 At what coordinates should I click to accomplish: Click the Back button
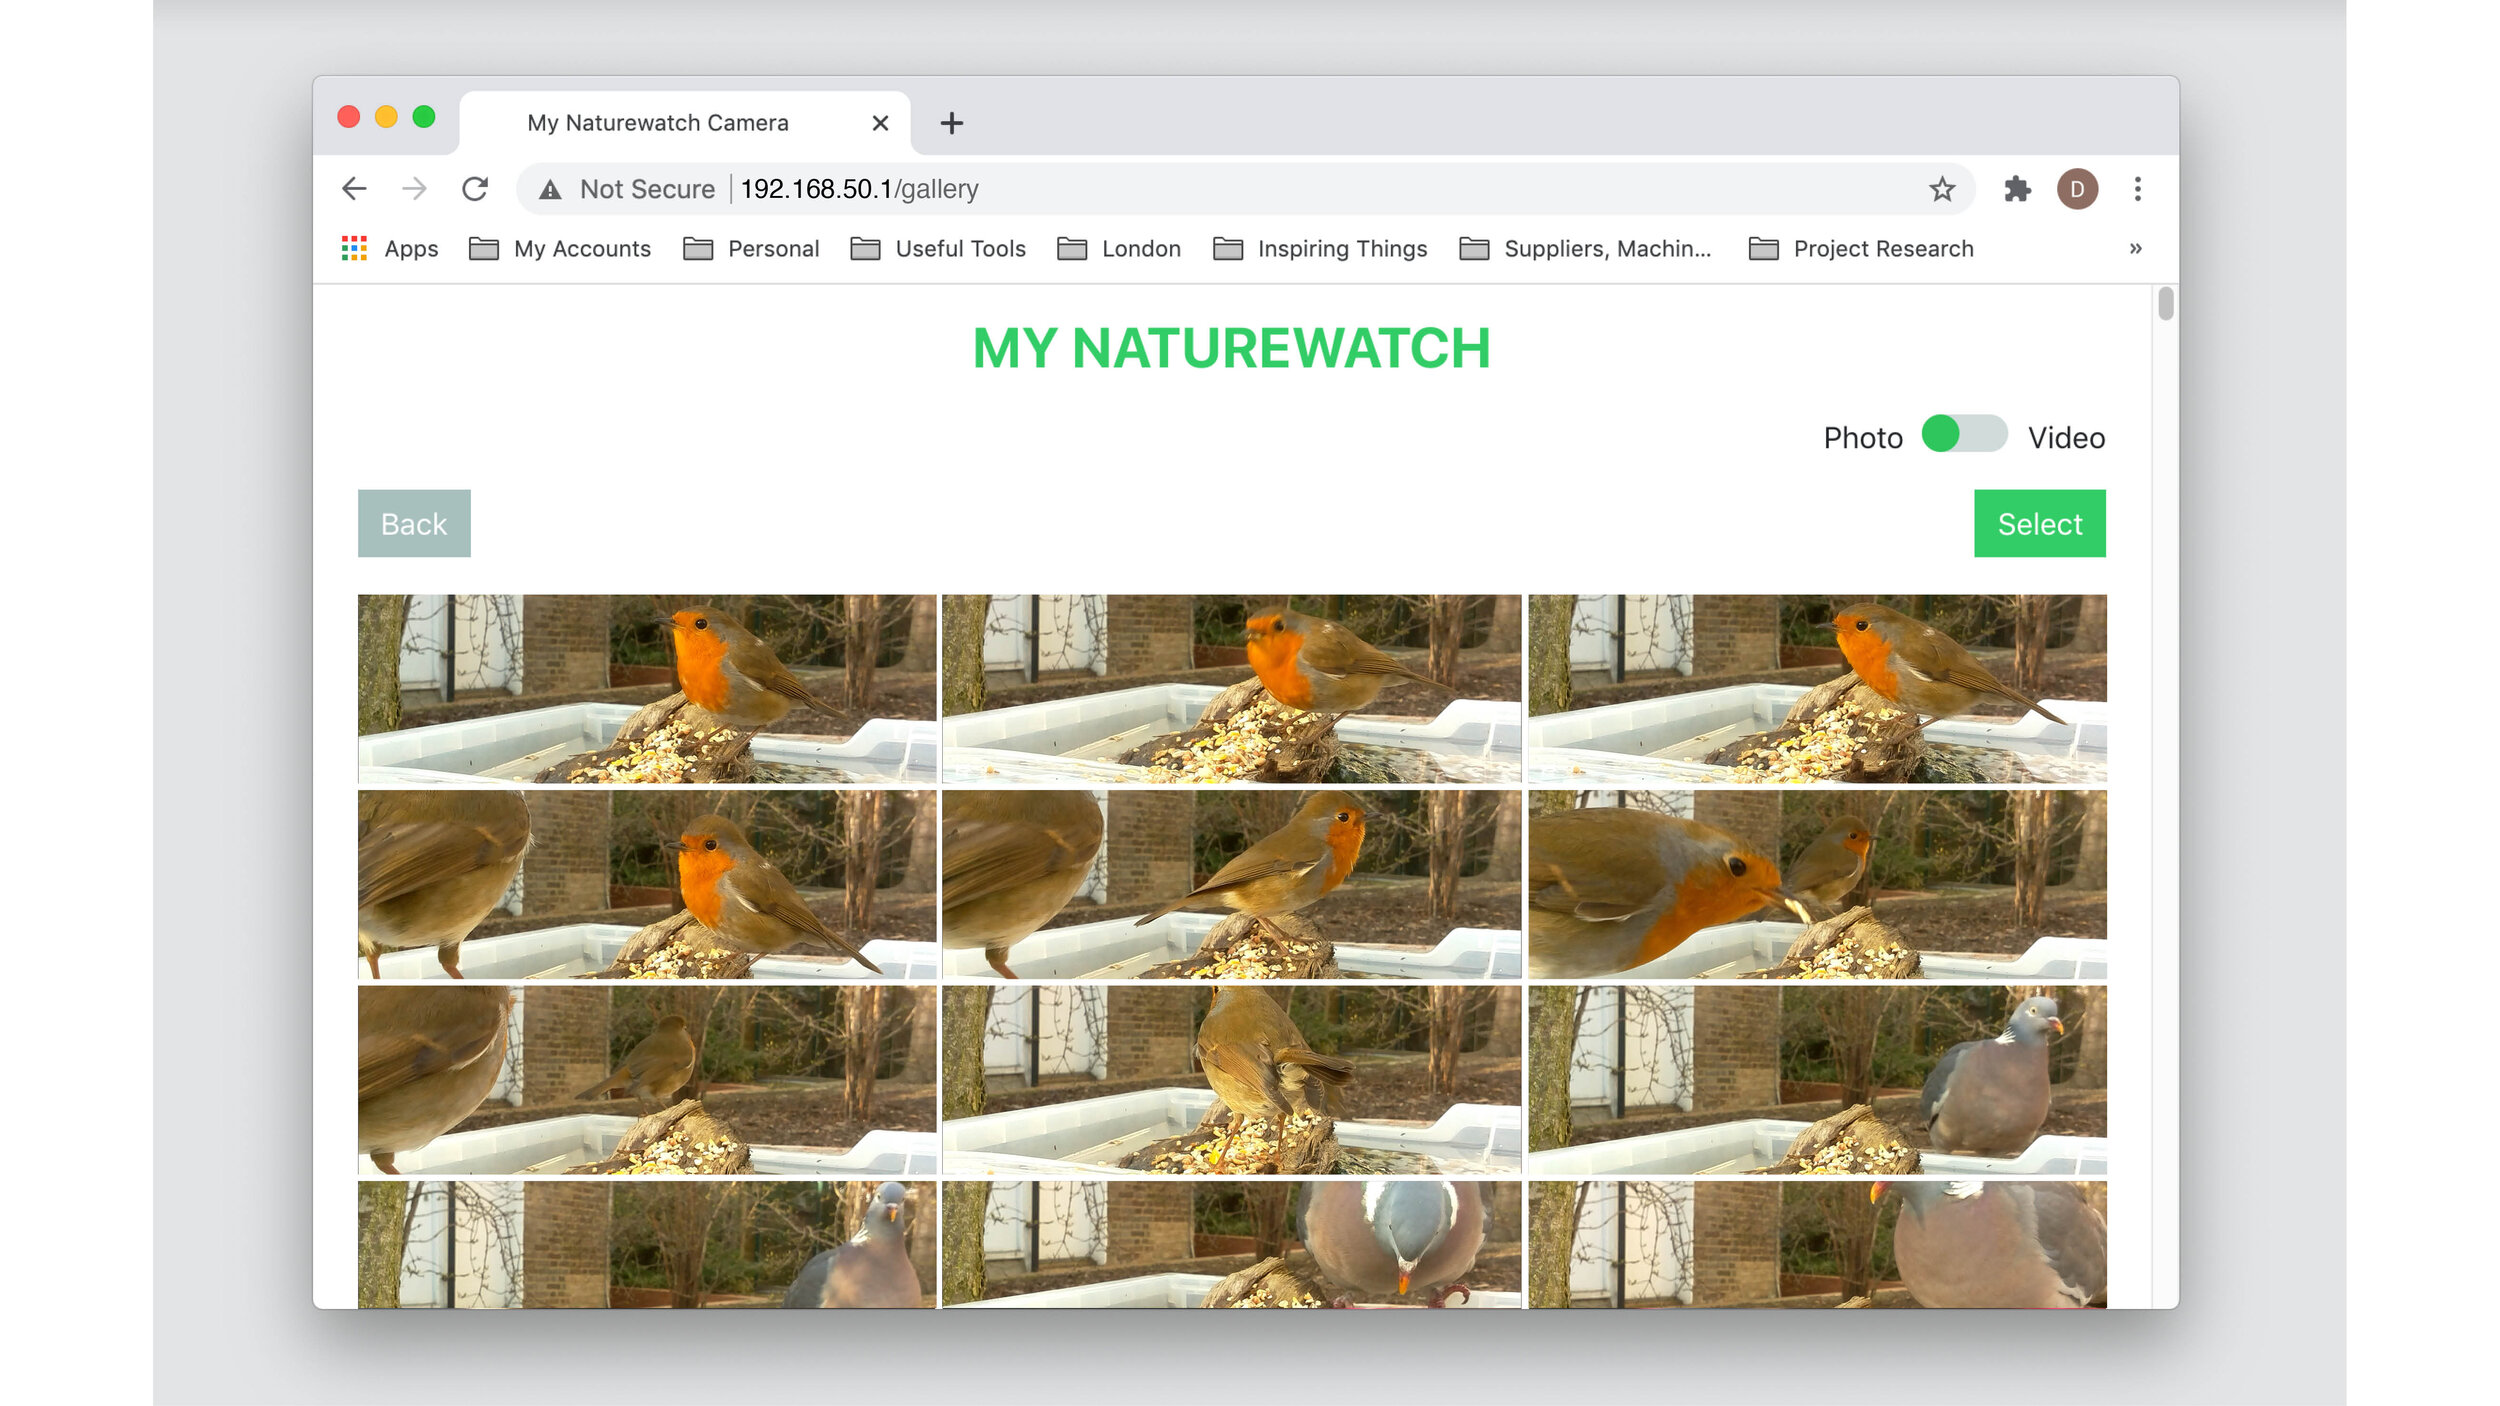tap(412, 524)
